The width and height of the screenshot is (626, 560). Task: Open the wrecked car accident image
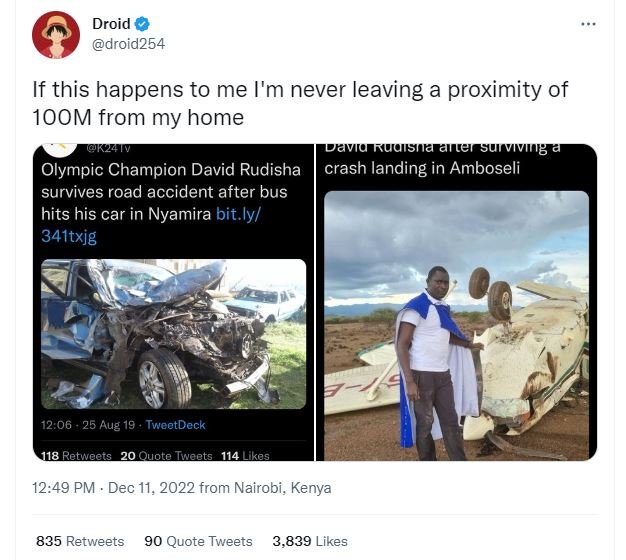[x=173, y=333]
